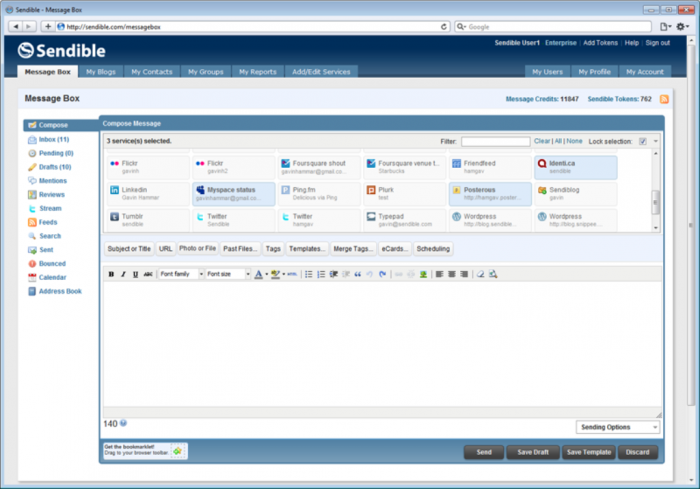The image size is (700, 489).
Task: Insert an image into the message
Action: tap(423, 274)
